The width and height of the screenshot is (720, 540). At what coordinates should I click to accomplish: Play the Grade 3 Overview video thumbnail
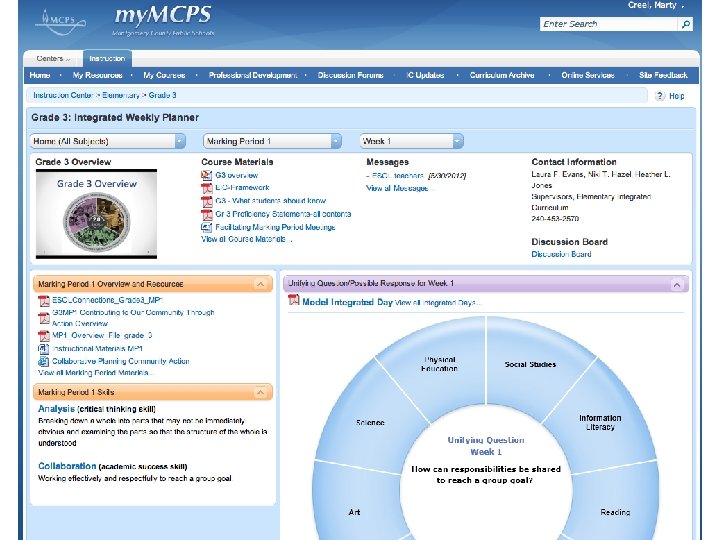point(96,214)
